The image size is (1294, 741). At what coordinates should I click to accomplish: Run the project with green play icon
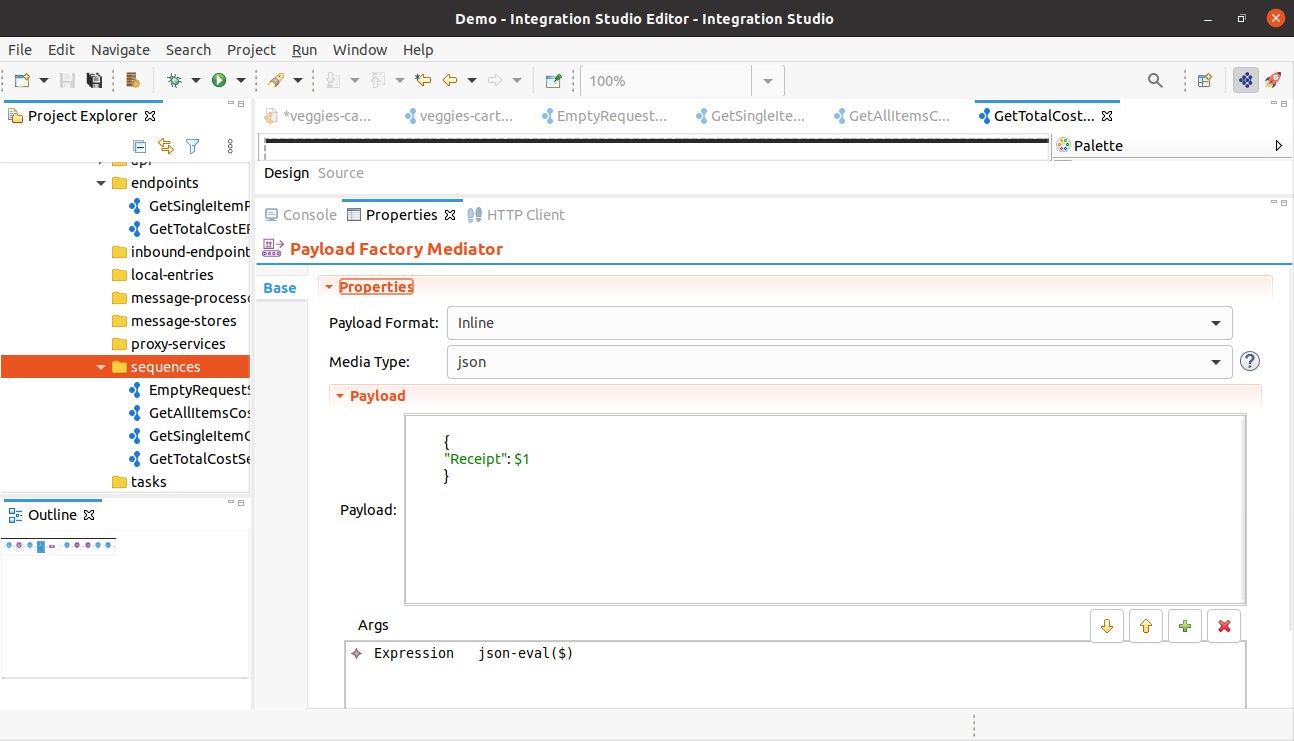click(x=218, y=81)
